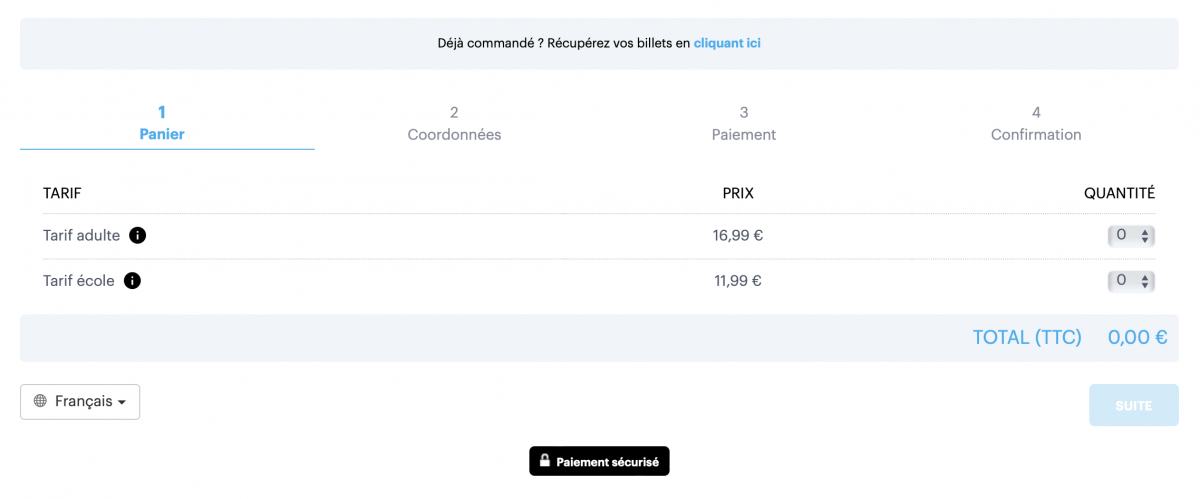Click info icon next to Tarif adulte
Screen dimensions: 1200x499
click(x=138, y=236)
